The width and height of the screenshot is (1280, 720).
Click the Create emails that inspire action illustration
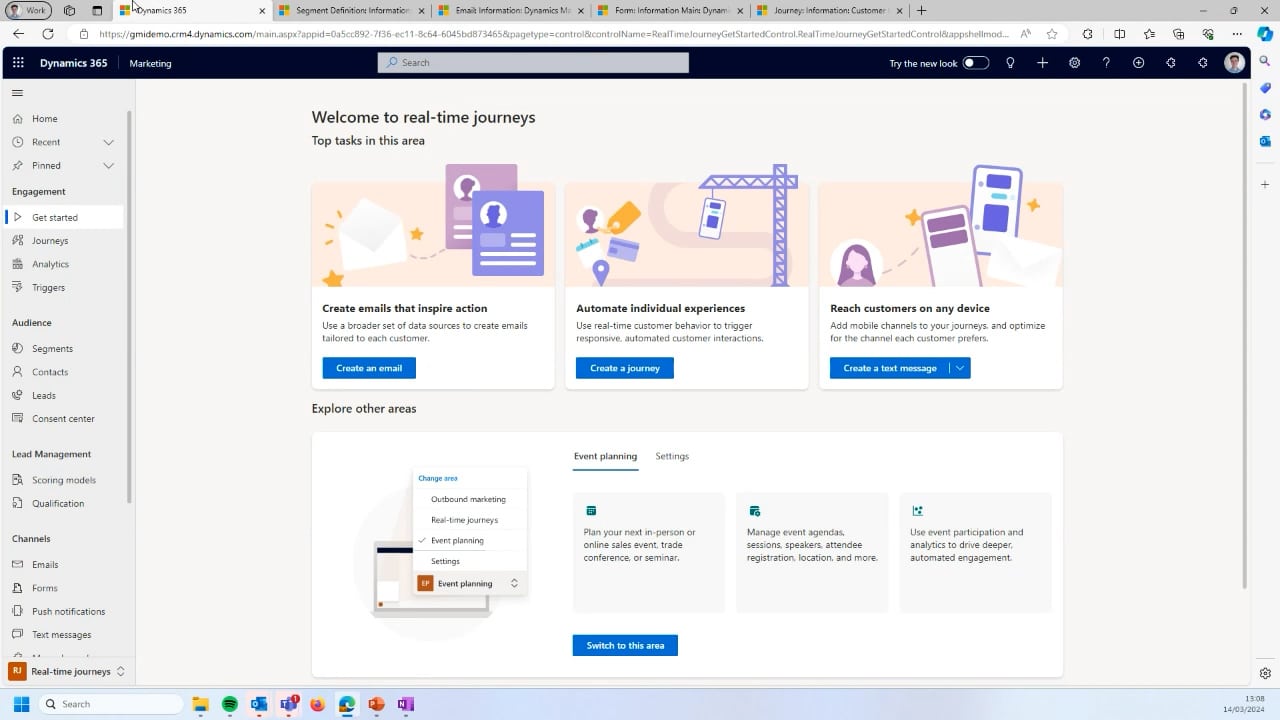tap(433, 226)
